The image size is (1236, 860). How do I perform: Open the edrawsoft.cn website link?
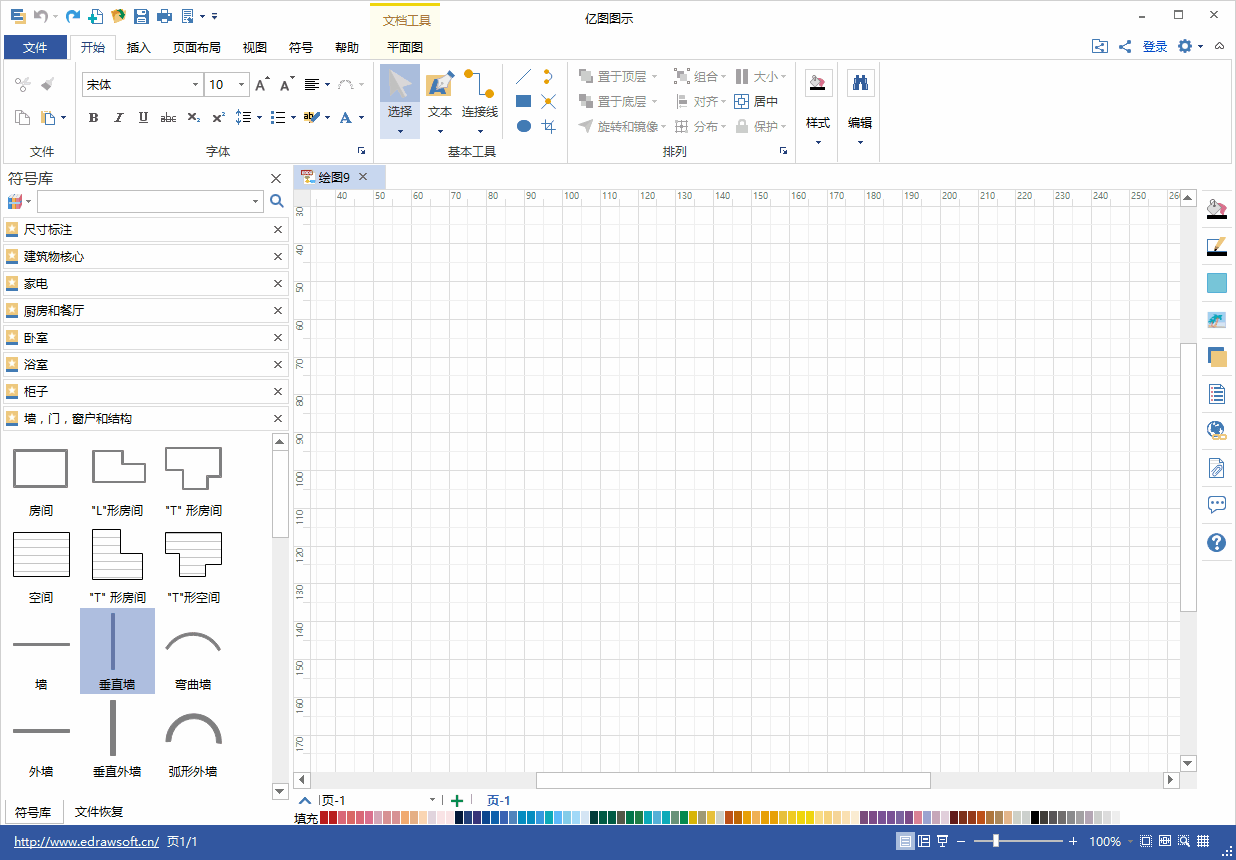click(x=87, y=842)
